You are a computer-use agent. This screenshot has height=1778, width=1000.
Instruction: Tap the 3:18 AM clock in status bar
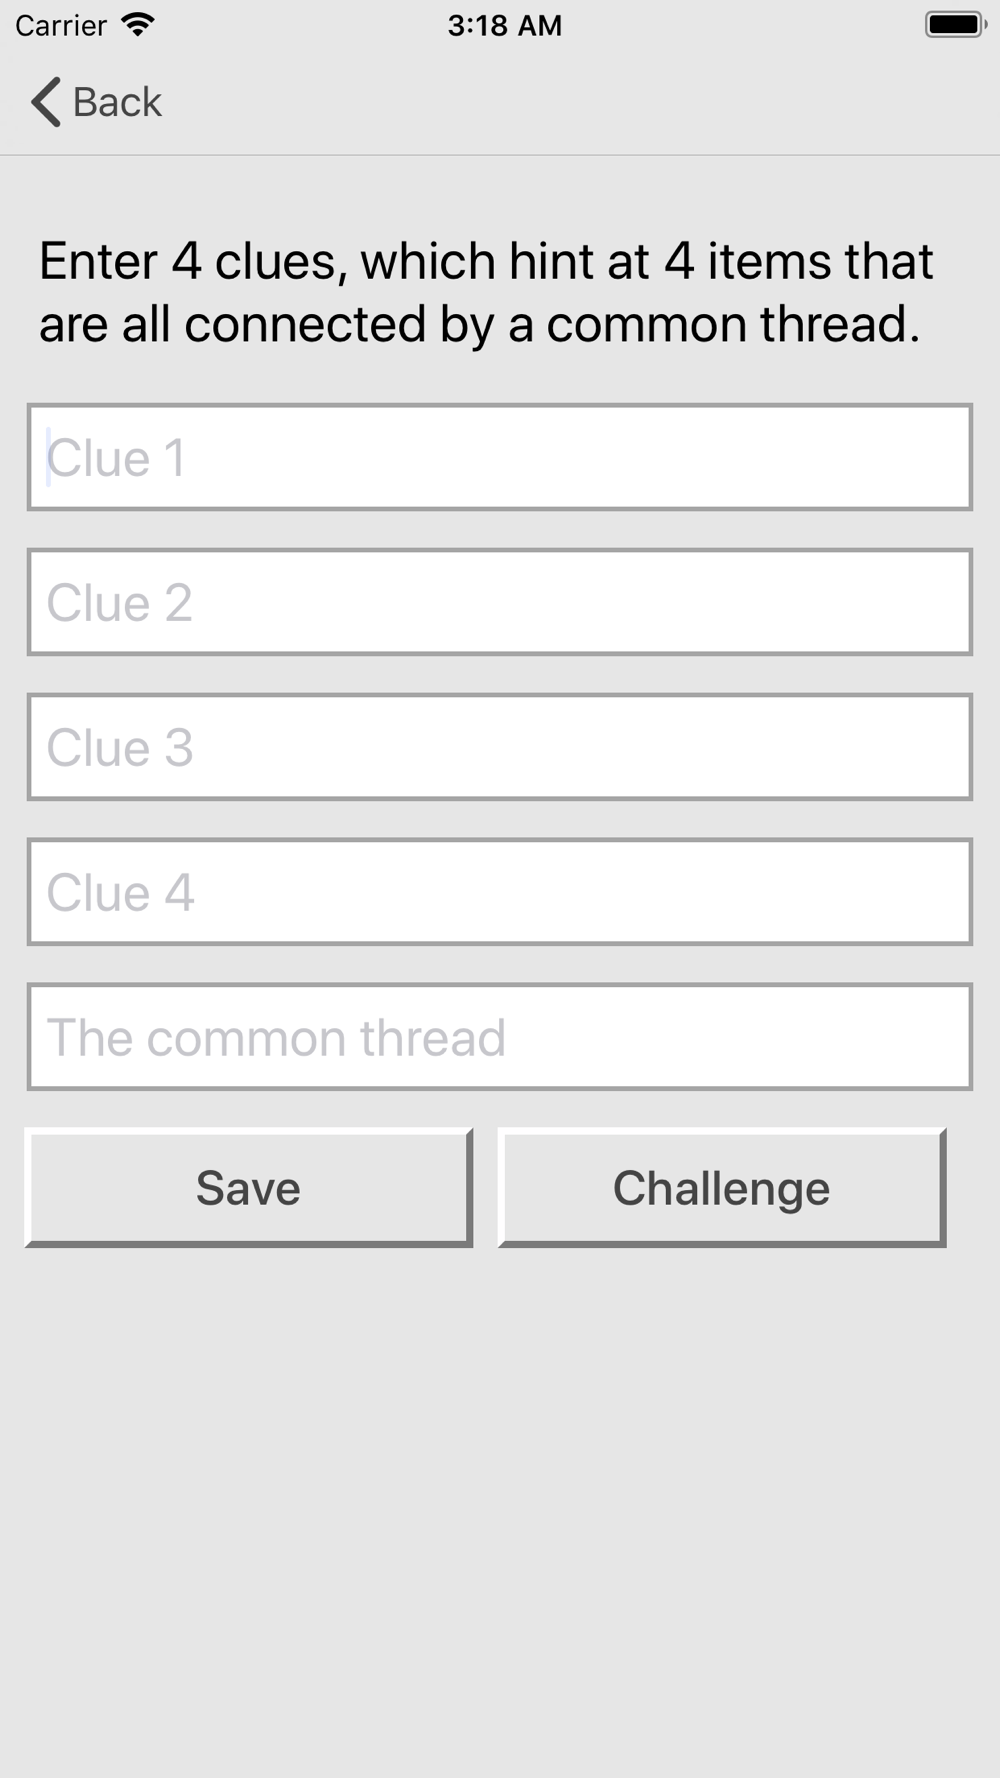coord(505,25)
